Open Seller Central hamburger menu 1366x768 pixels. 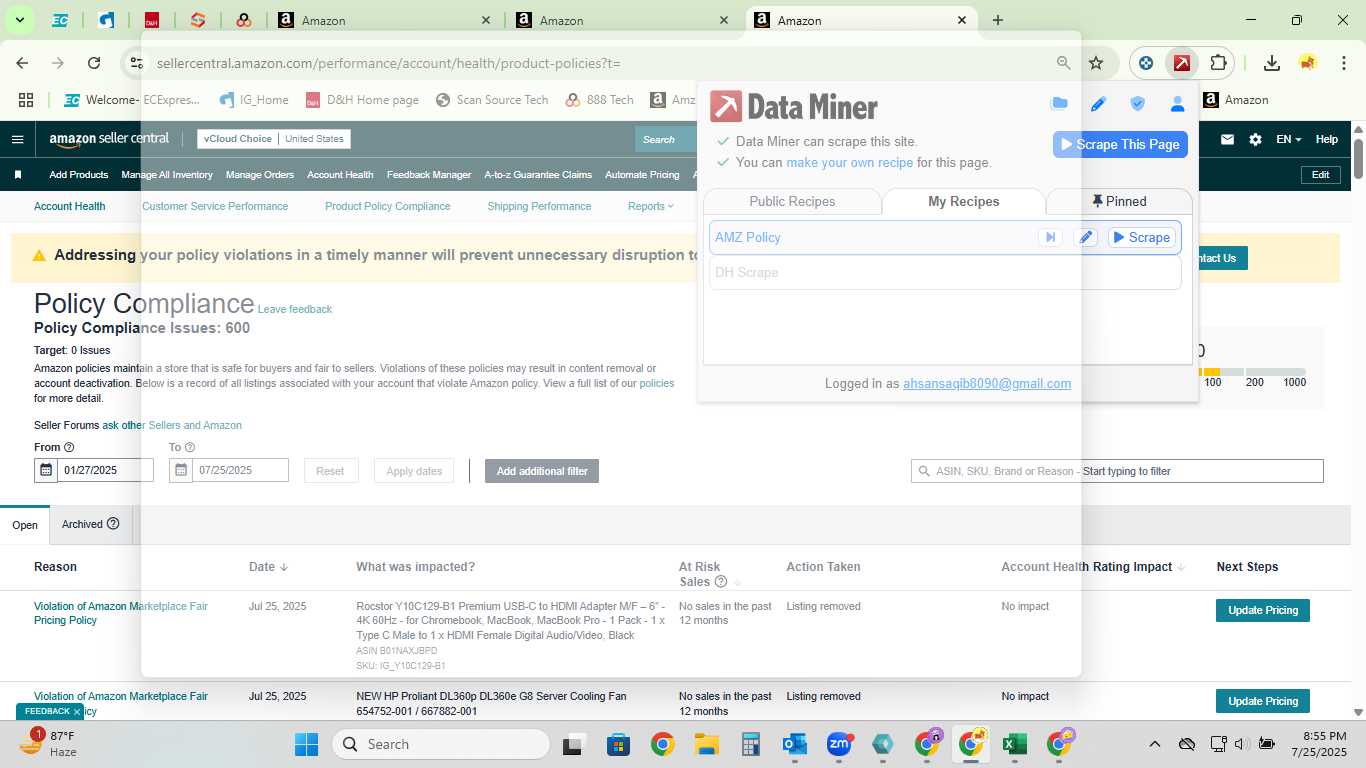pos(17,139)
